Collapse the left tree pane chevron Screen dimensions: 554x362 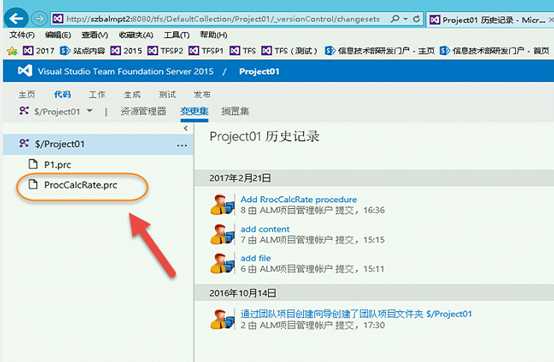point(186,129)
